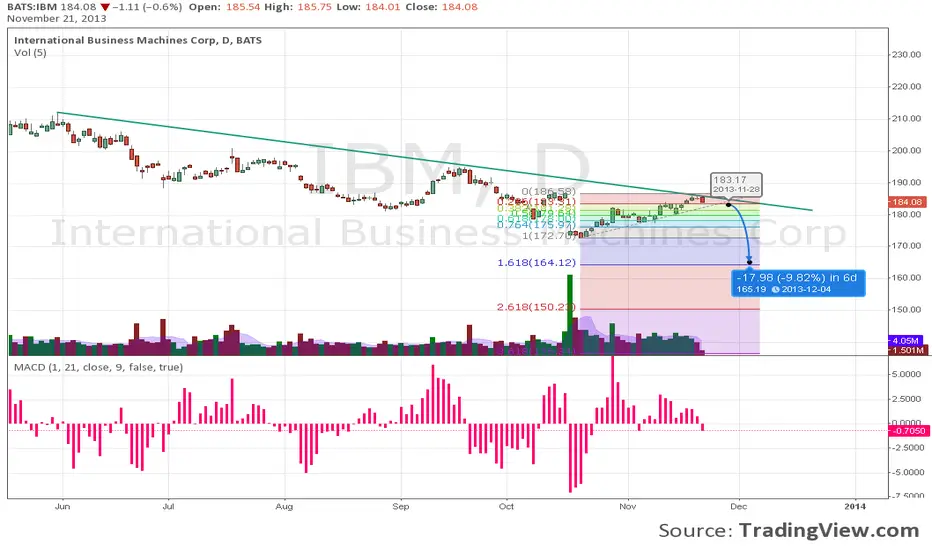
Task: Click the 1.501M volume tag
Action: pos(908,350)
